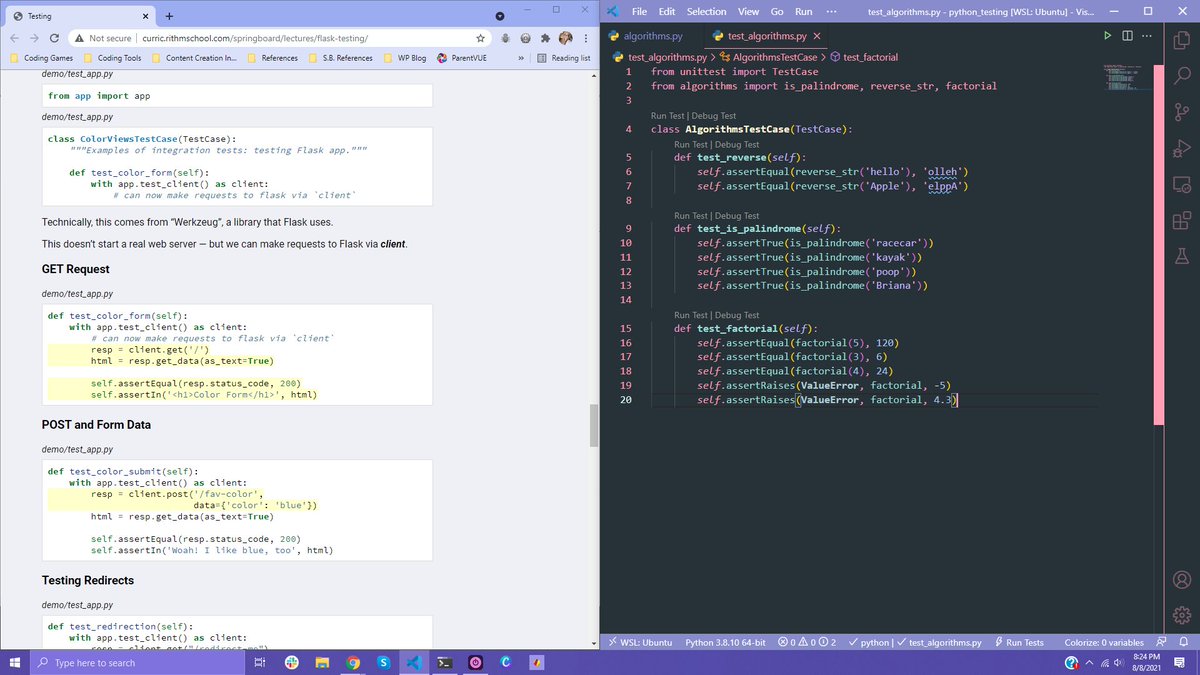1200x675 pixels.
Task: Open the Coding Tools bookmark folder
Action: pyautogui.click(x=112, y=58)
